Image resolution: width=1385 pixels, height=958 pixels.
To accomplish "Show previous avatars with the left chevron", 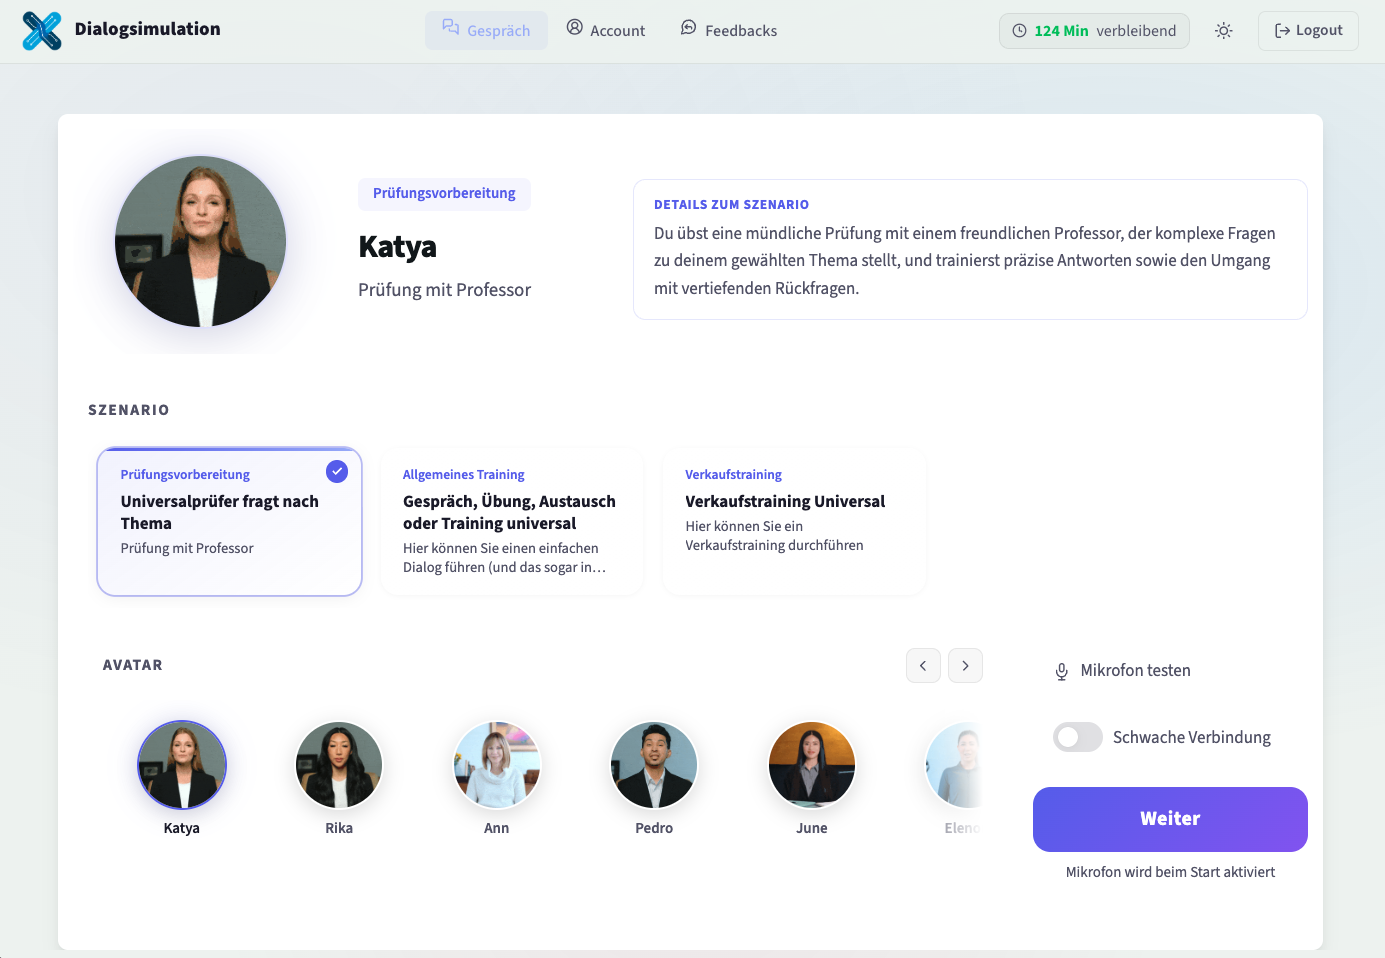I will pyautogui.click(x=923, y=666).
